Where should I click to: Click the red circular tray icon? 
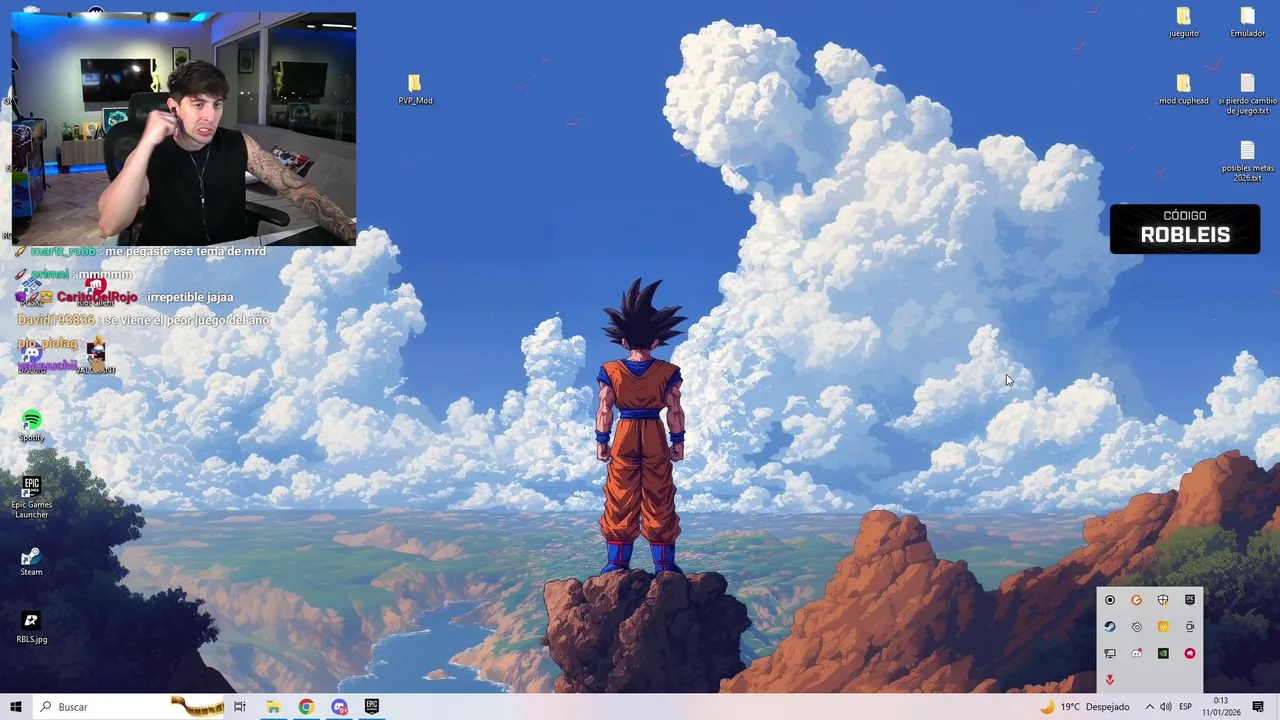coord(1190,653)
